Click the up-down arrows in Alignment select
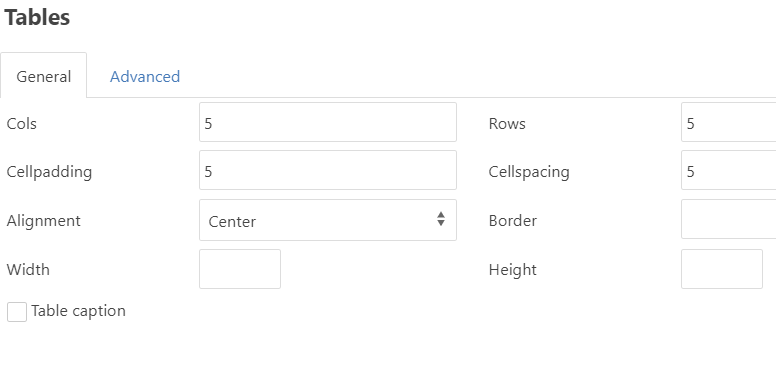This screenshot has height=378, width=776. coord(440,219)
